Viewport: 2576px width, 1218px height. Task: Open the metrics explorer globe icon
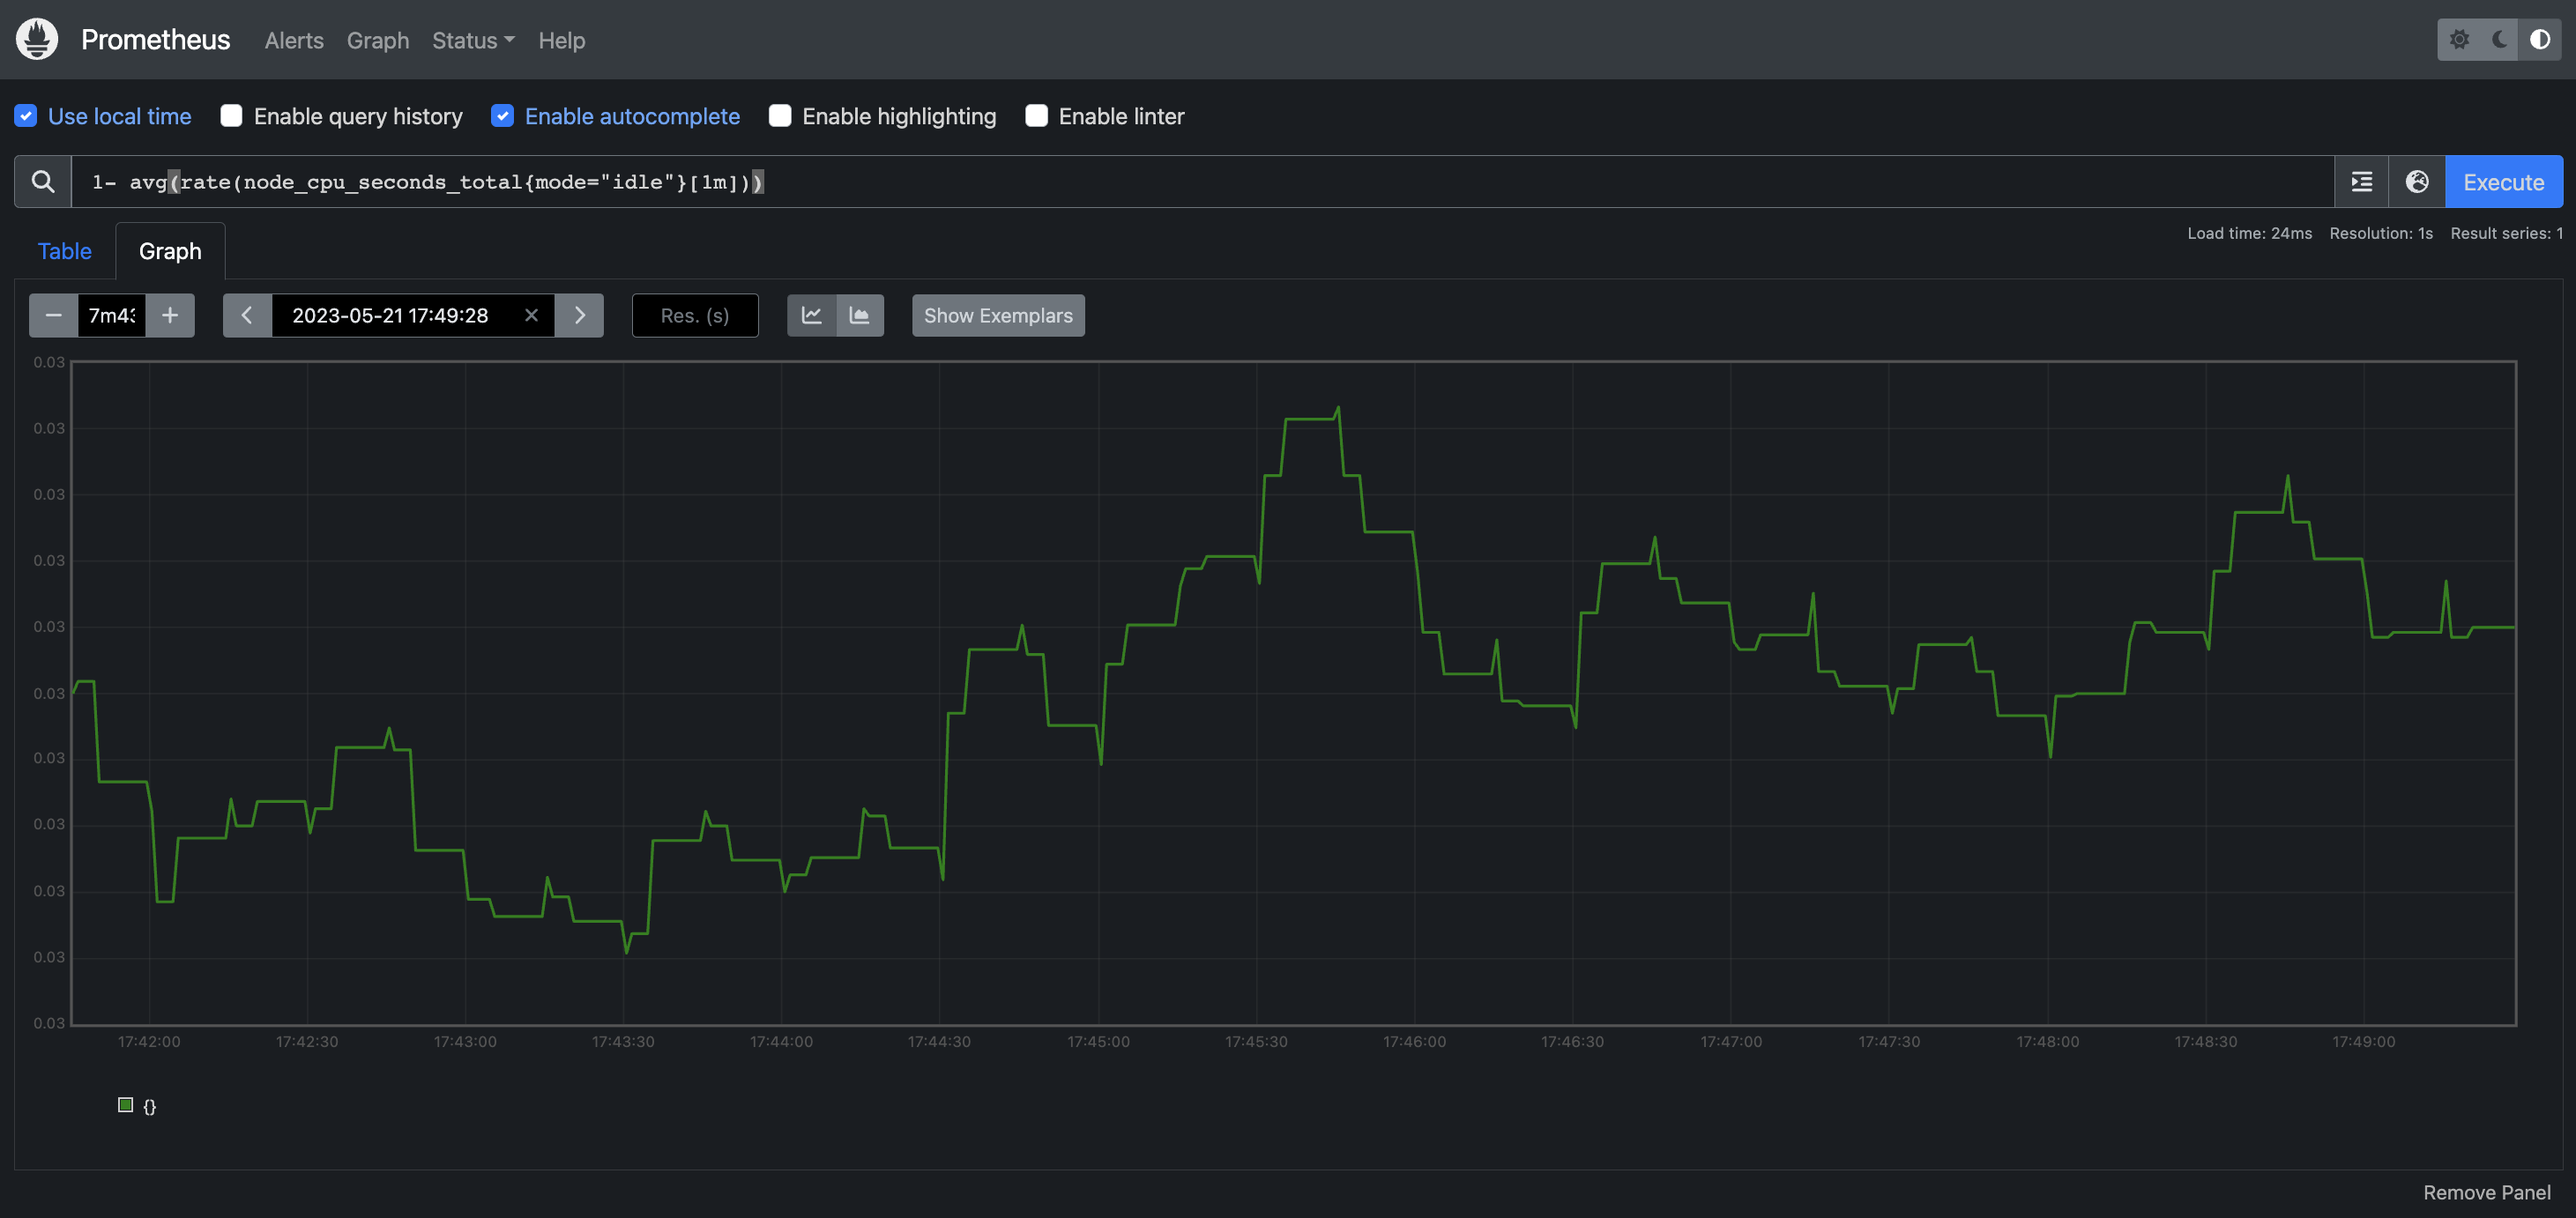point(2417,182)
